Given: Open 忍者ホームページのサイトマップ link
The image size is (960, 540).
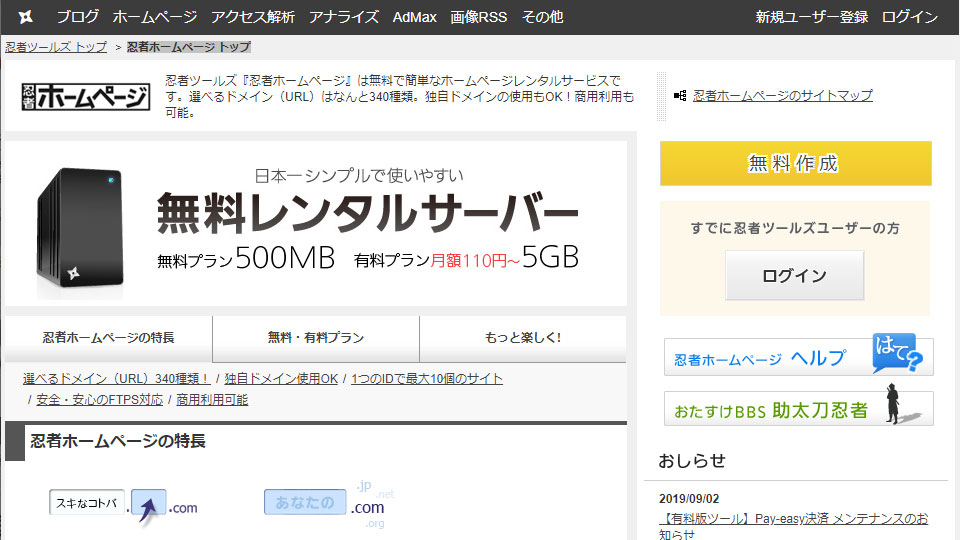Looking at the screenshot, I should (x=782, y=96).
